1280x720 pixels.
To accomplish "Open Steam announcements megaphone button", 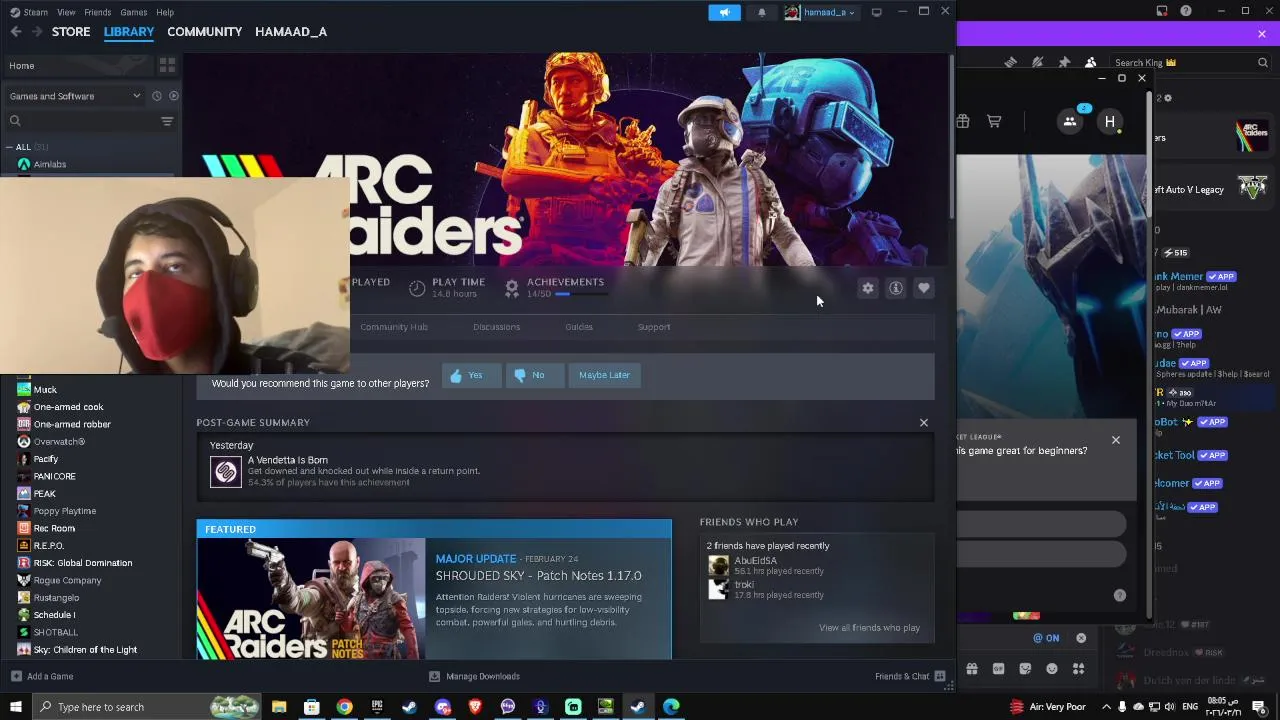I will click(725, 12).
